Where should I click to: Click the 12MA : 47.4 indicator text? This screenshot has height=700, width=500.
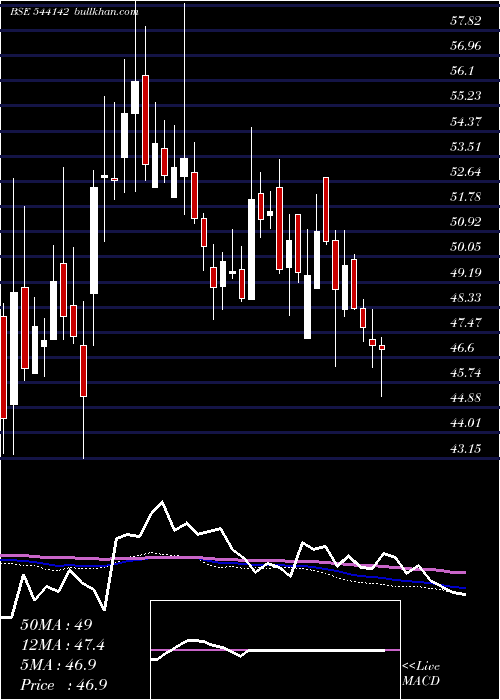tap(64, 645)
